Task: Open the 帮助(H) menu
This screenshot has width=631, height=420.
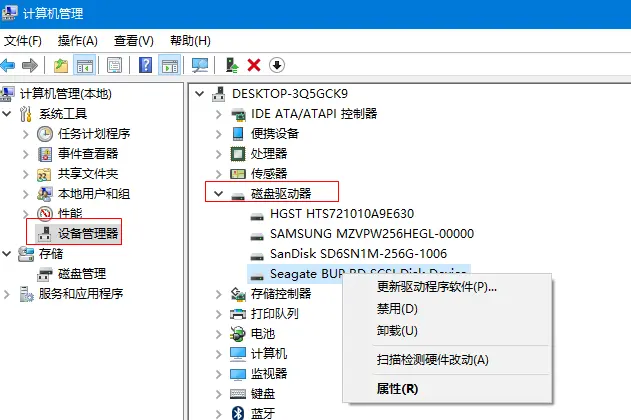Action: coord(190,41)
